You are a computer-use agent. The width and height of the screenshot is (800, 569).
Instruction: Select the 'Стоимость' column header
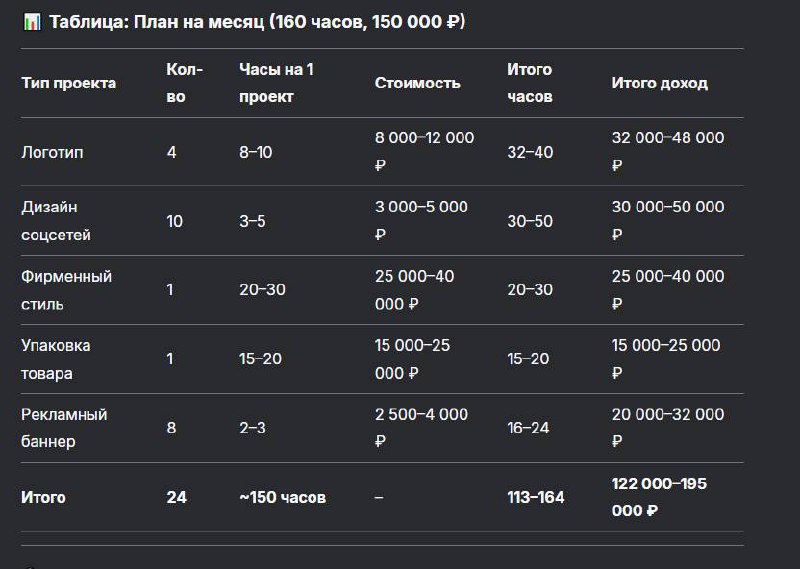pos(417,83)
